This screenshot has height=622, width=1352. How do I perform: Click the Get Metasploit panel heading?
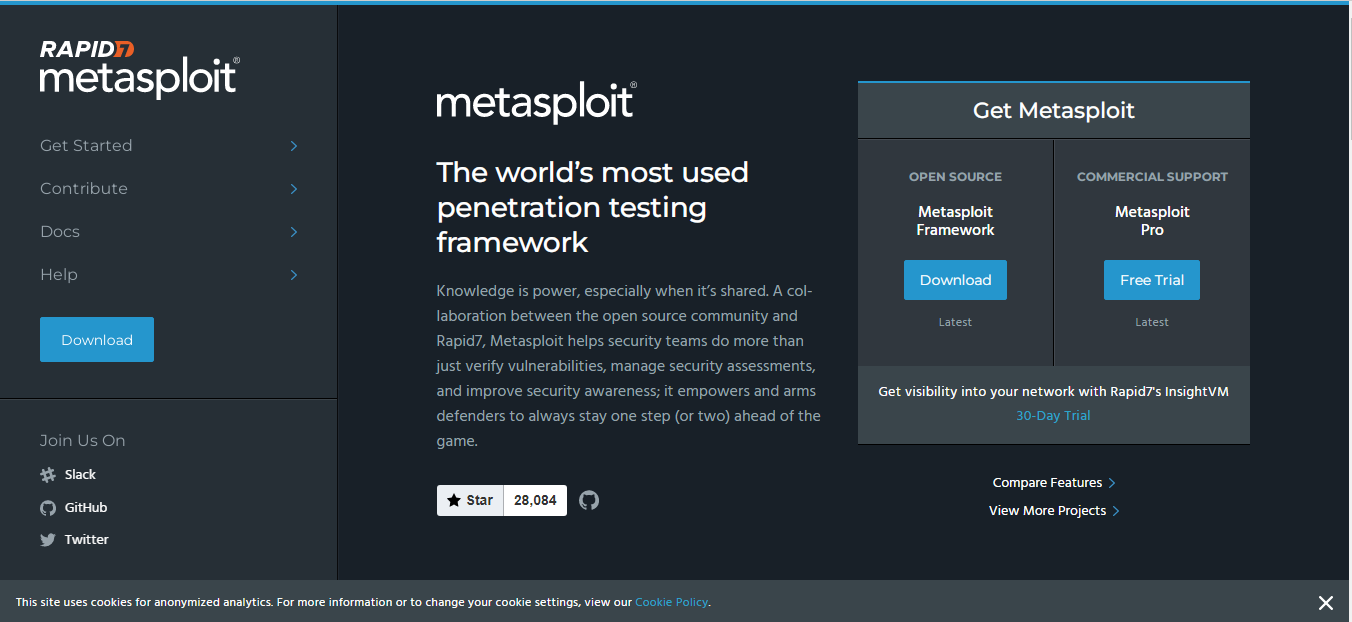[x=1054, y=110]
